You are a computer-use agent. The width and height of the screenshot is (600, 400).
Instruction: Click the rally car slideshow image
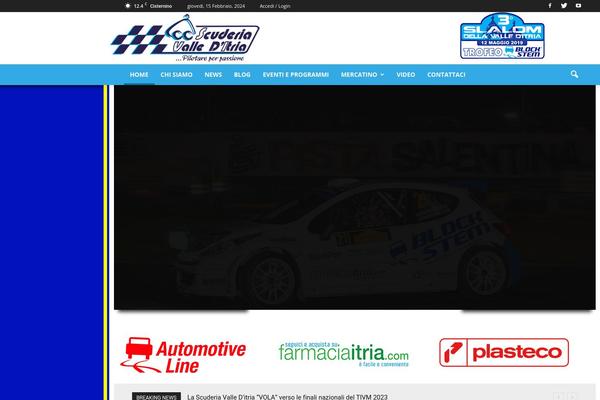355,197
